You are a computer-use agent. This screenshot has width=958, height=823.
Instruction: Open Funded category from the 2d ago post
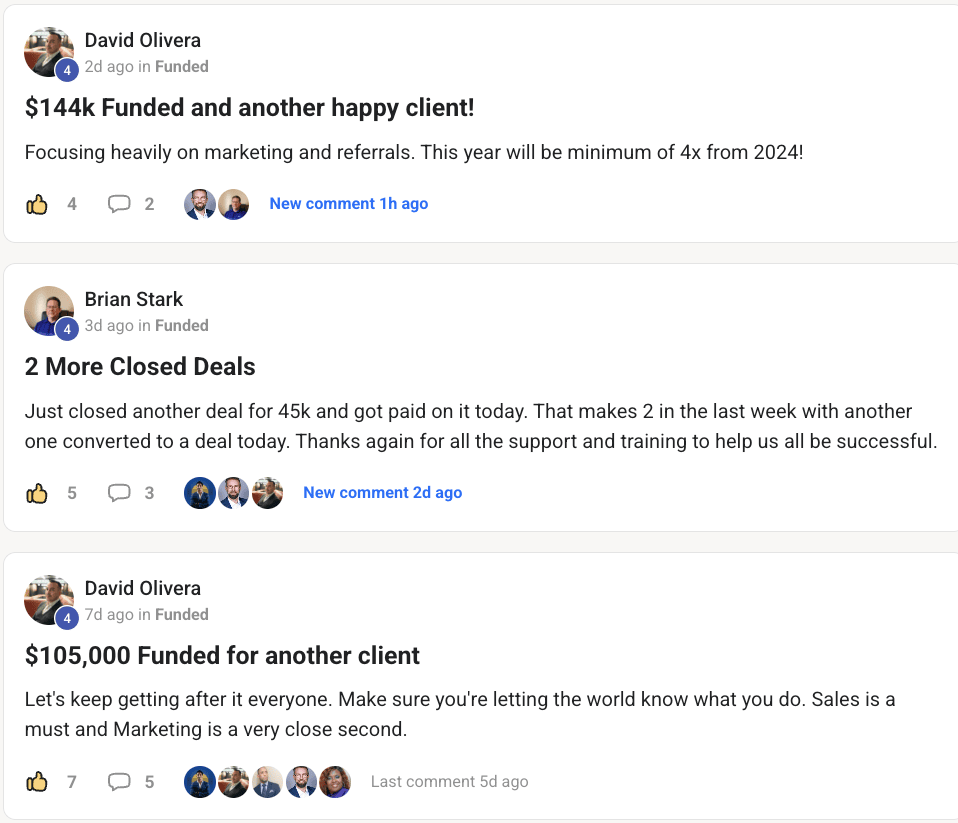click(182, 67)
